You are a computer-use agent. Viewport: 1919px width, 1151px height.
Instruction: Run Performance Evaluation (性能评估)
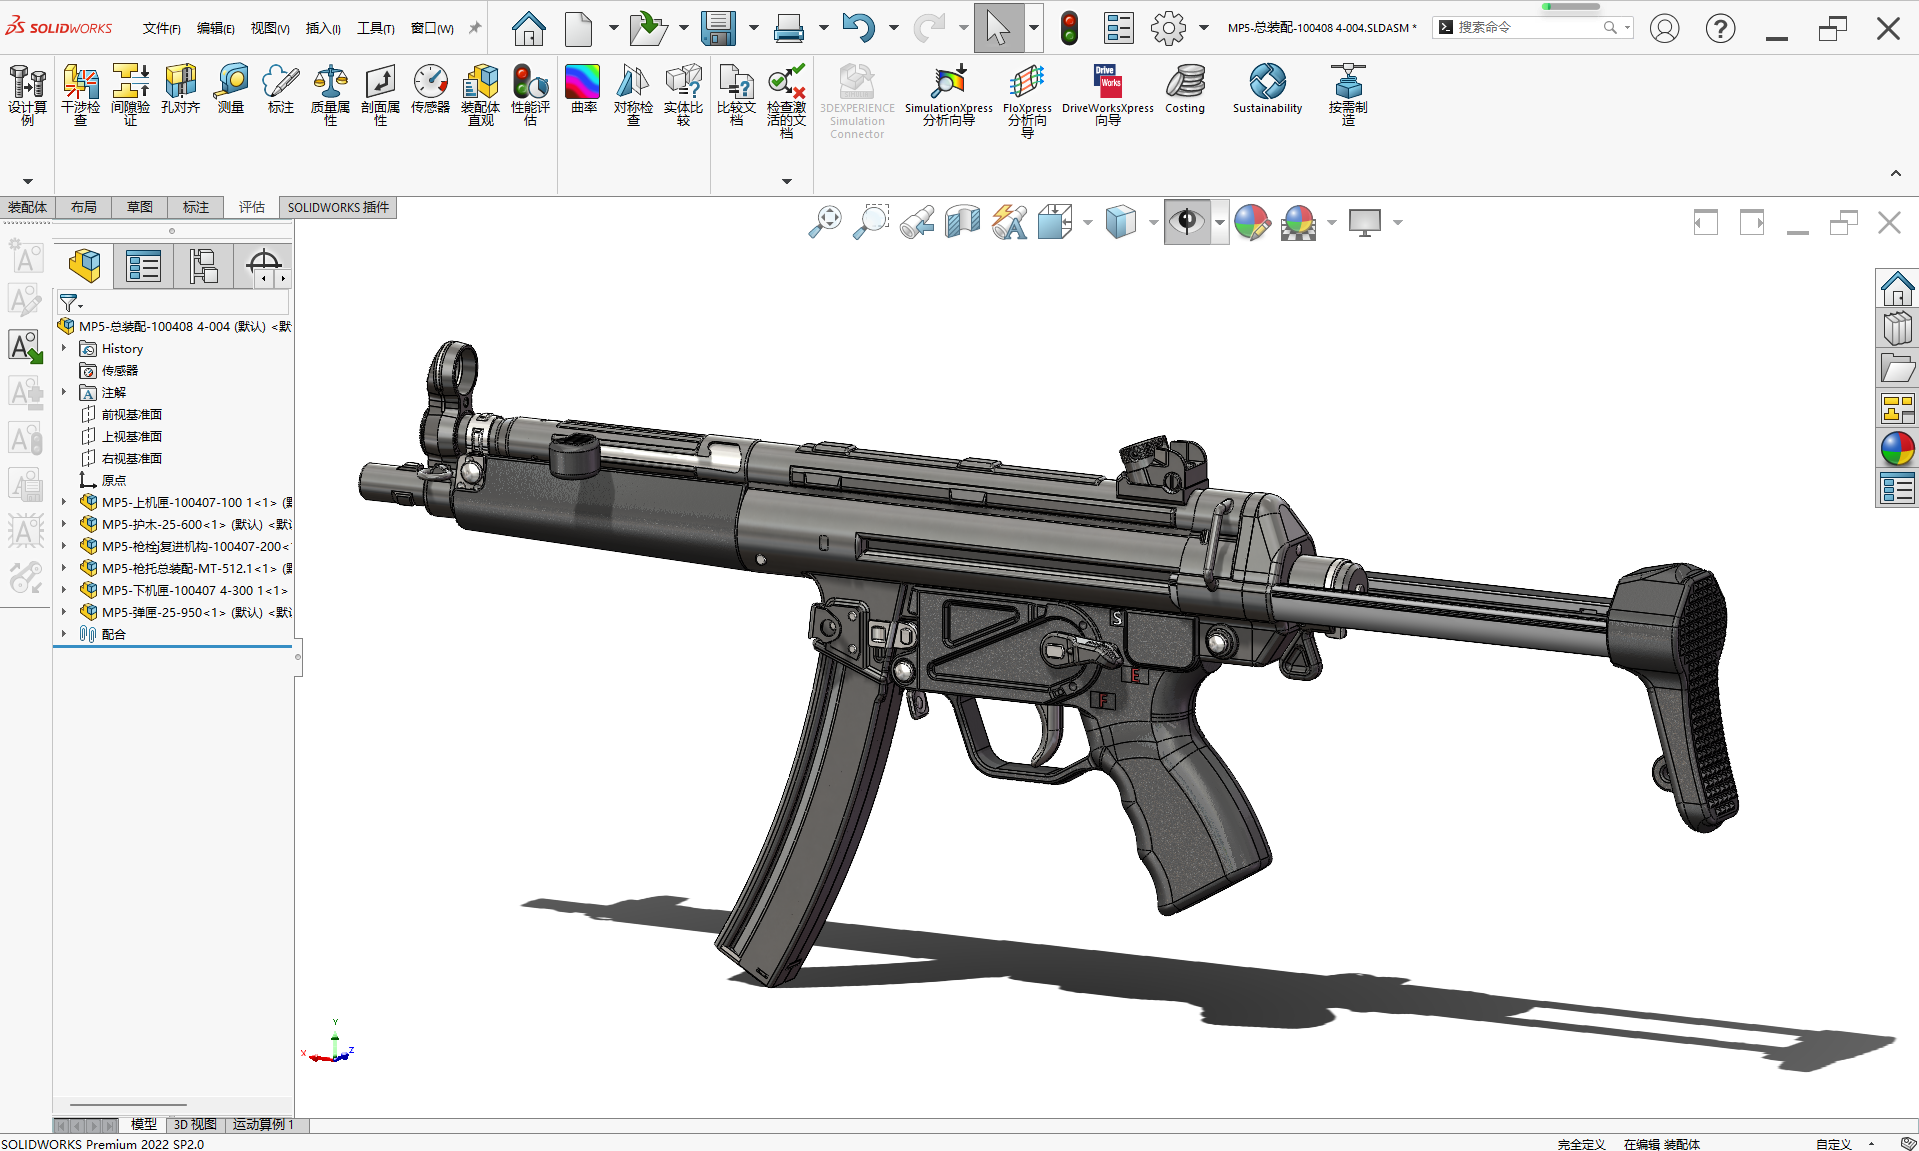[530, 95]
